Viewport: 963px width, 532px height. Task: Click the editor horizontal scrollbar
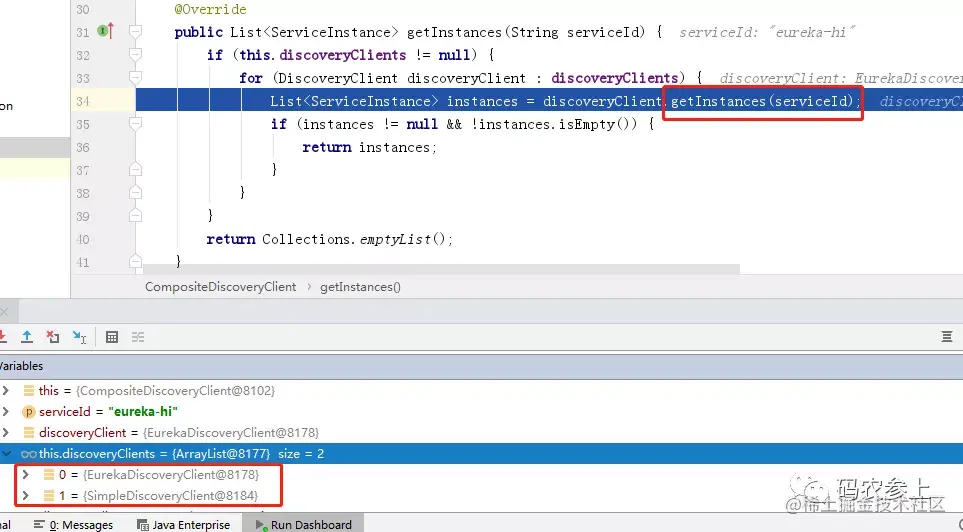click(441, 269)
